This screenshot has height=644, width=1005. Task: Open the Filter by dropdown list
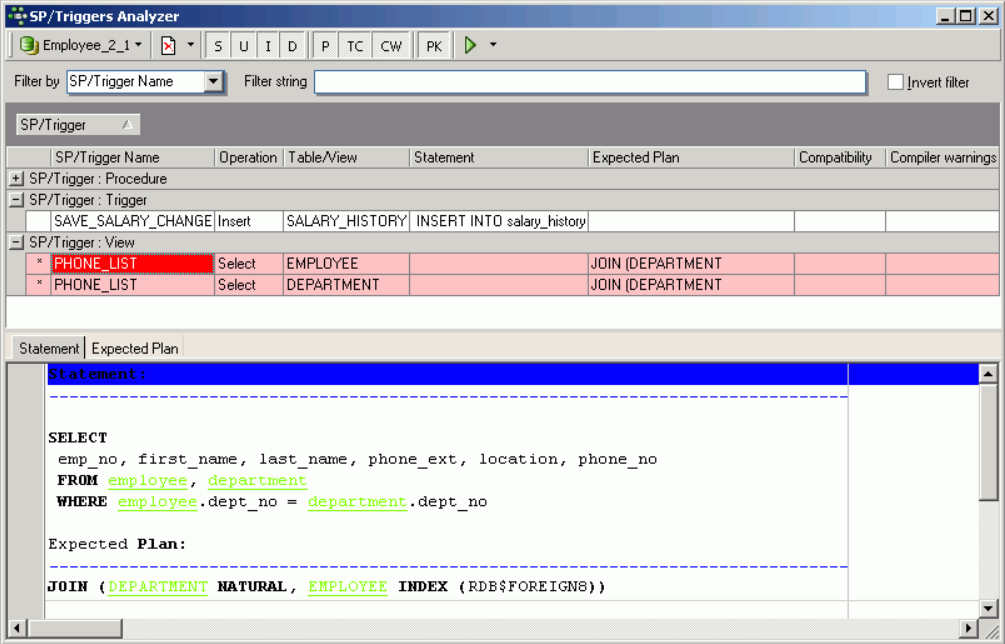click(x=213, y=82)
